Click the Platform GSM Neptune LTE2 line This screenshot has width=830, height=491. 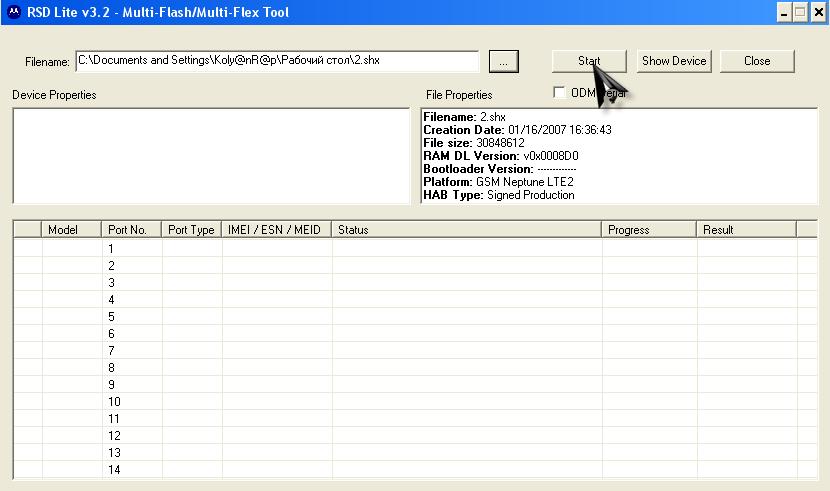click(x=498, y=181)
